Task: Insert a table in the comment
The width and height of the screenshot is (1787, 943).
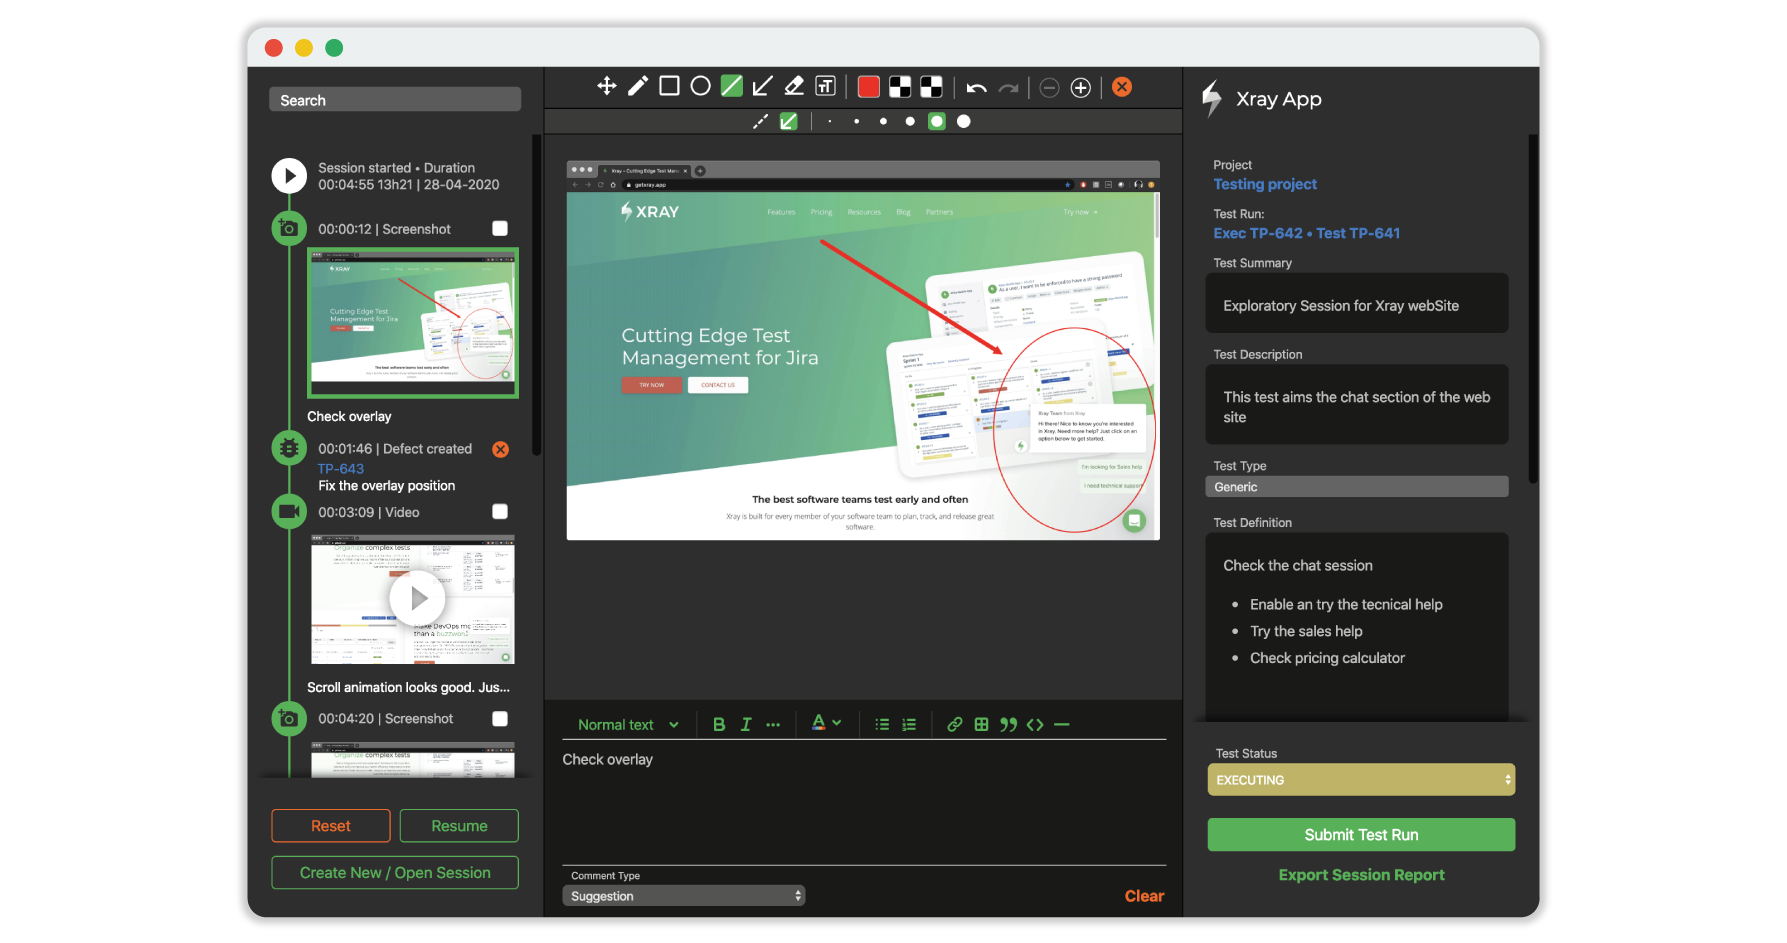Action: coord(982,724)
